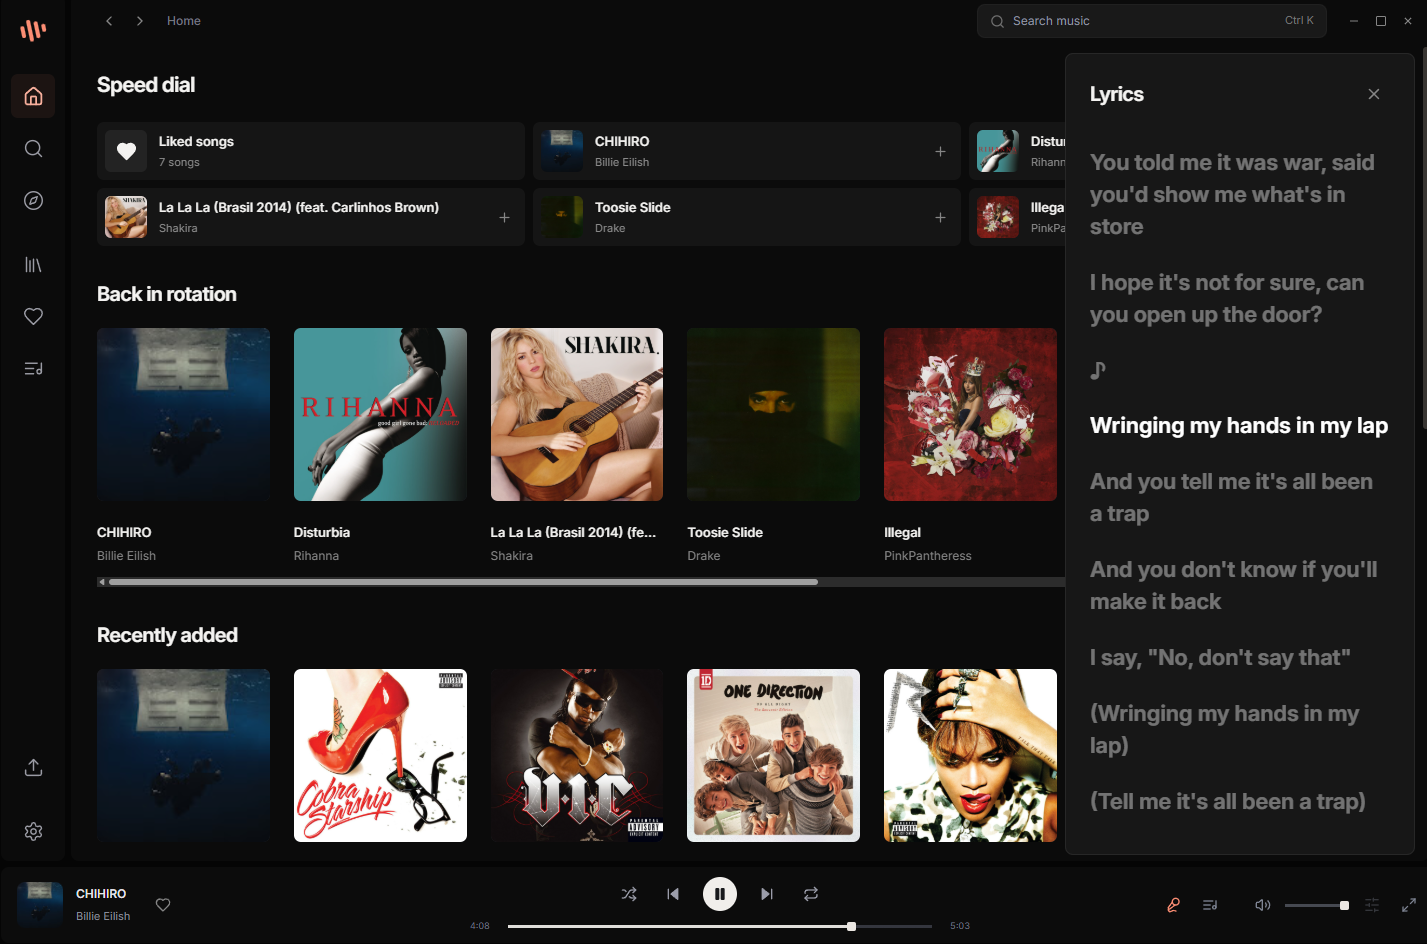The height and width of the screenshot is (944, 1427).
Task: Toggle shuffle playback
Action: [629, 894]
